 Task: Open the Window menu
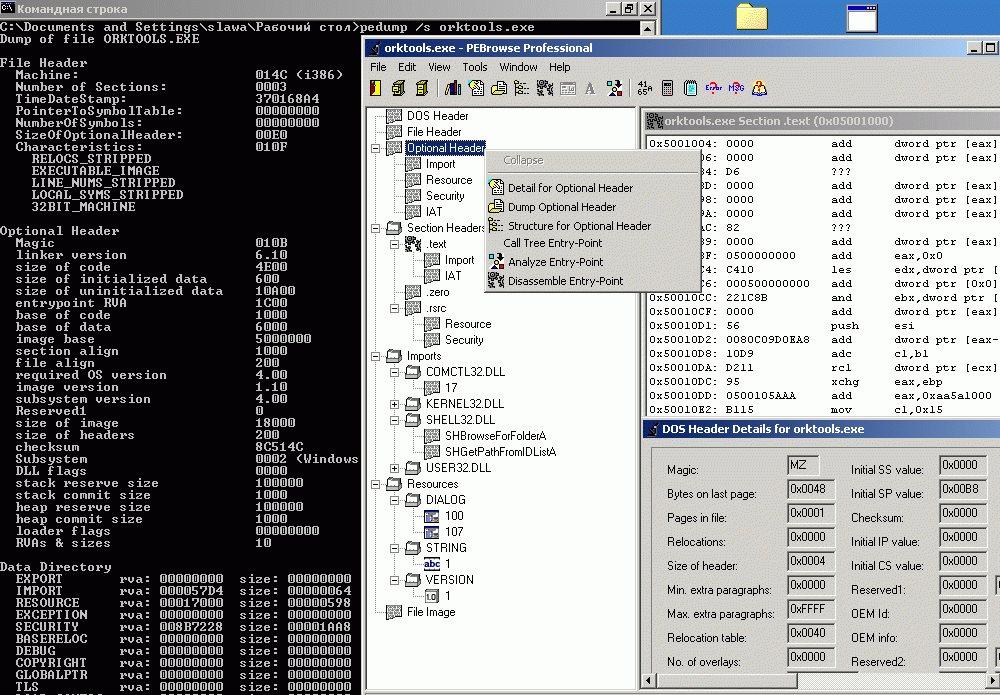518,67
